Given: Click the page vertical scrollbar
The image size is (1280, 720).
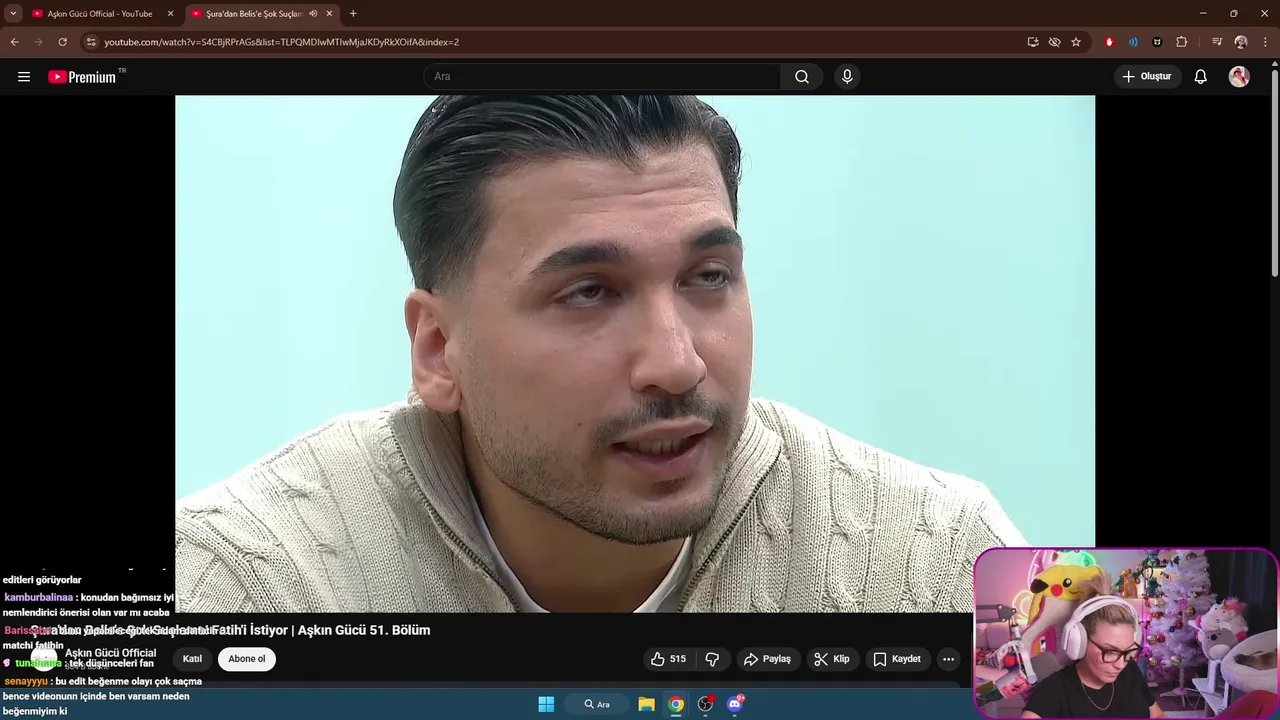Looking at the screenshot, I should 1274,175.
